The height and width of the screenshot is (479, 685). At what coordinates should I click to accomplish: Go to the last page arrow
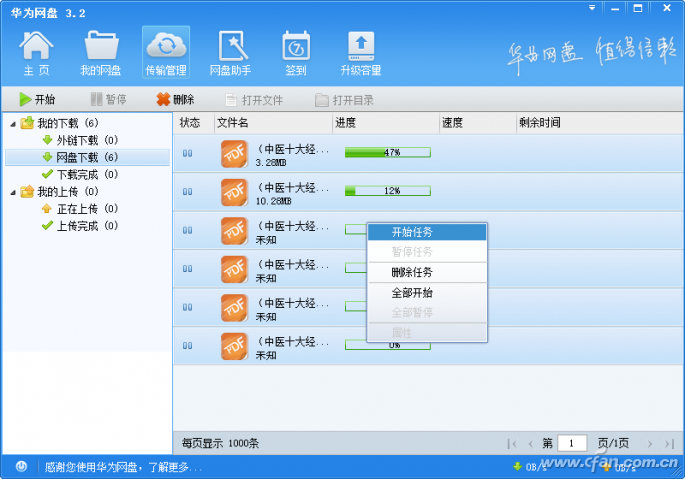pos(669,444)
